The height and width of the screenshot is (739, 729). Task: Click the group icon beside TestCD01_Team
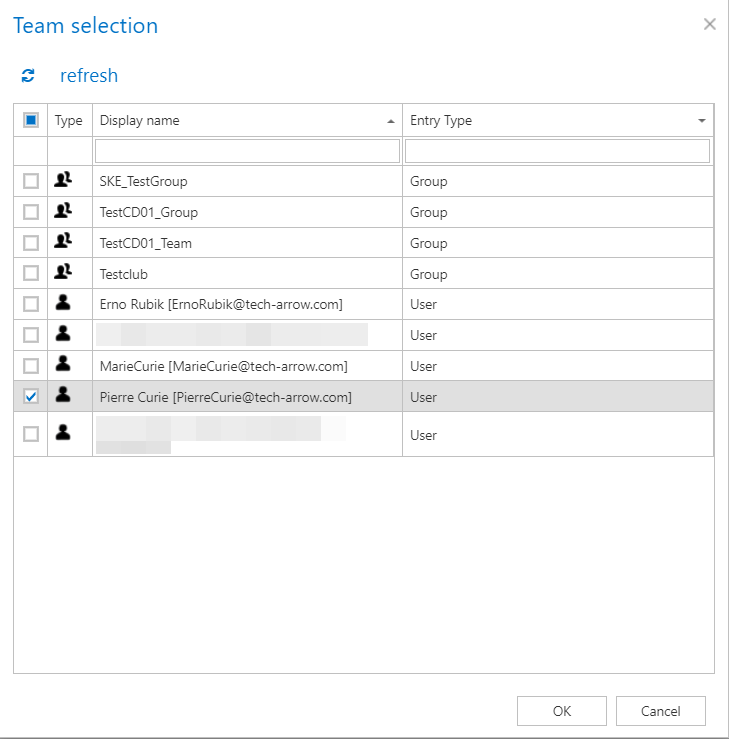(63, 243)
